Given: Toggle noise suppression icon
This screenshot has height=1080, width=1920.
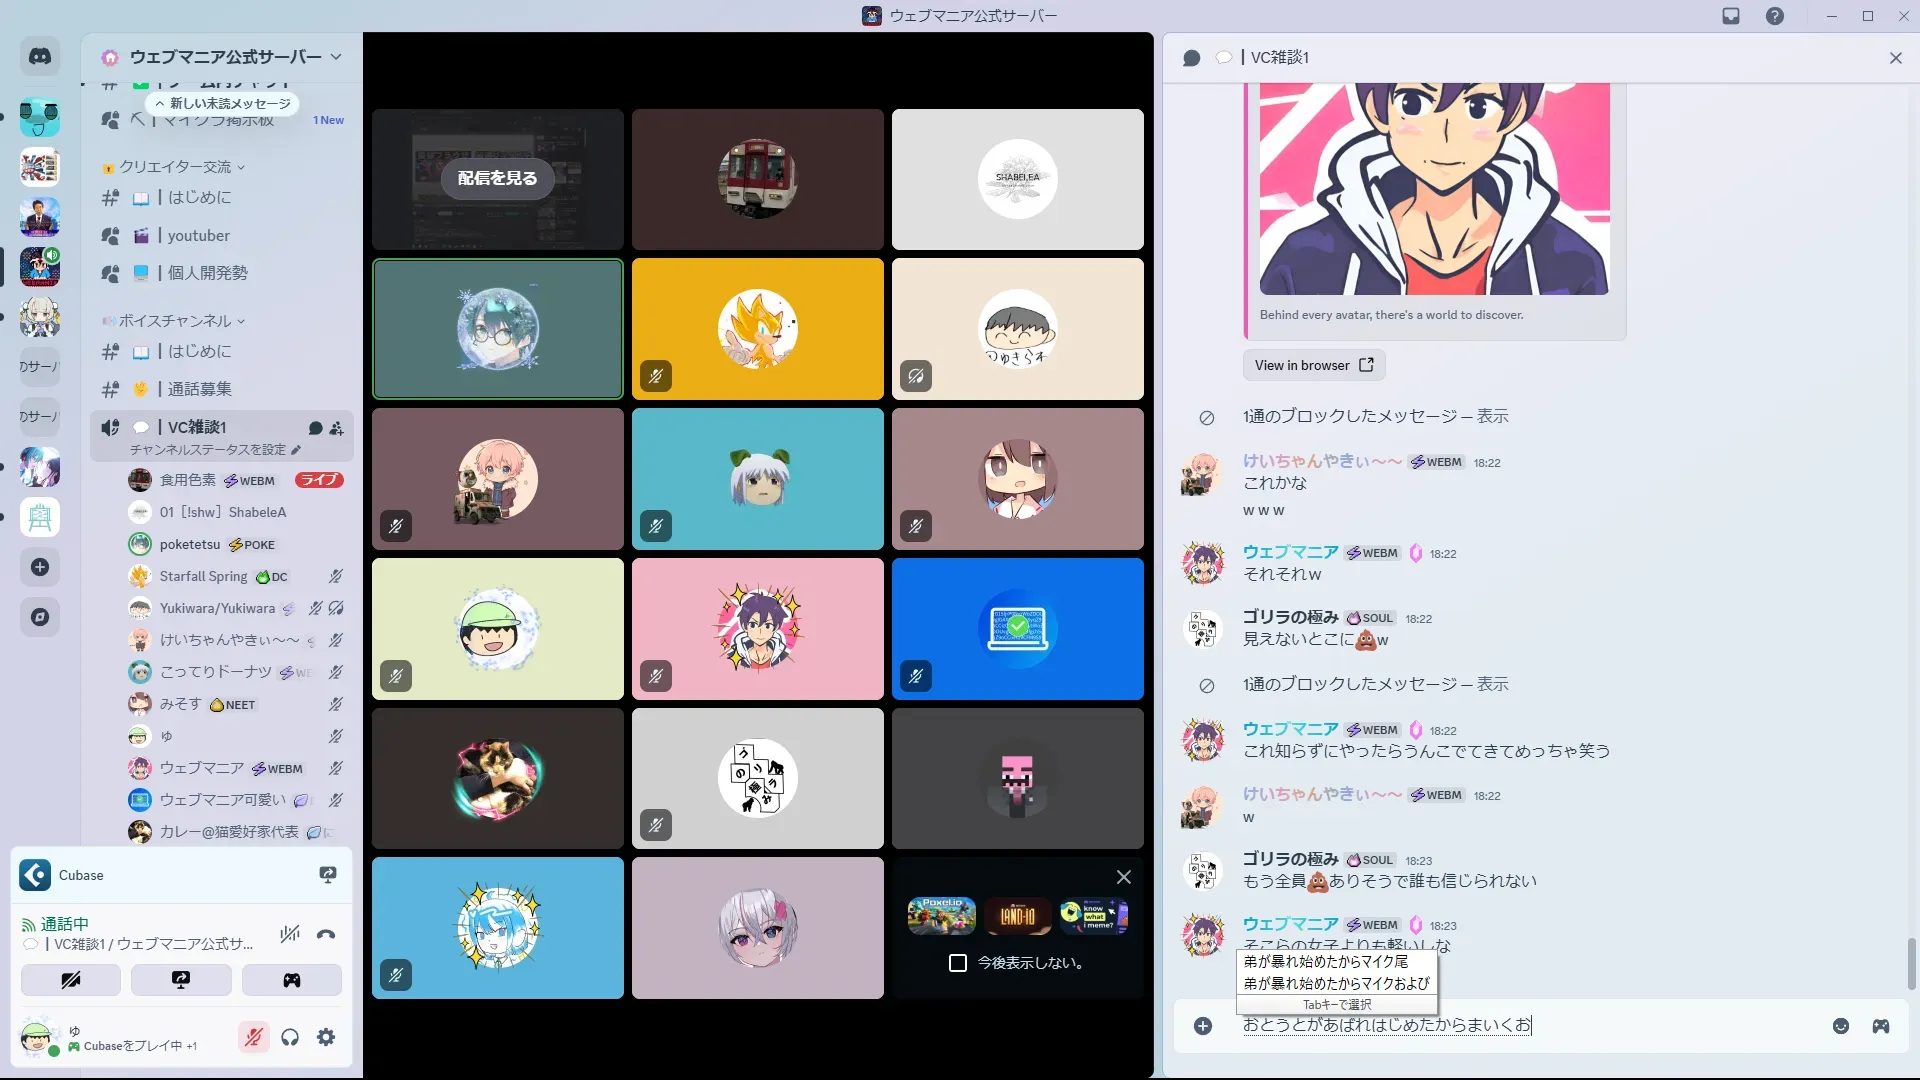Looking at the screenshot, I should [290, 935].
